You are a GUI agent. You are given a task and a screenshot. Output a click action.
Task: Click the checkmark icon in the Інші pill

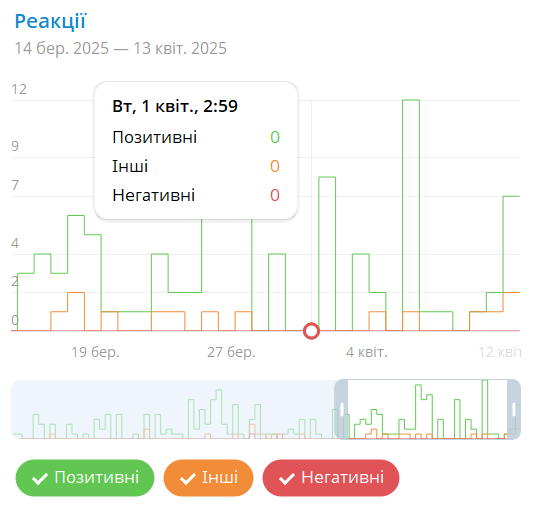(188, 478)
